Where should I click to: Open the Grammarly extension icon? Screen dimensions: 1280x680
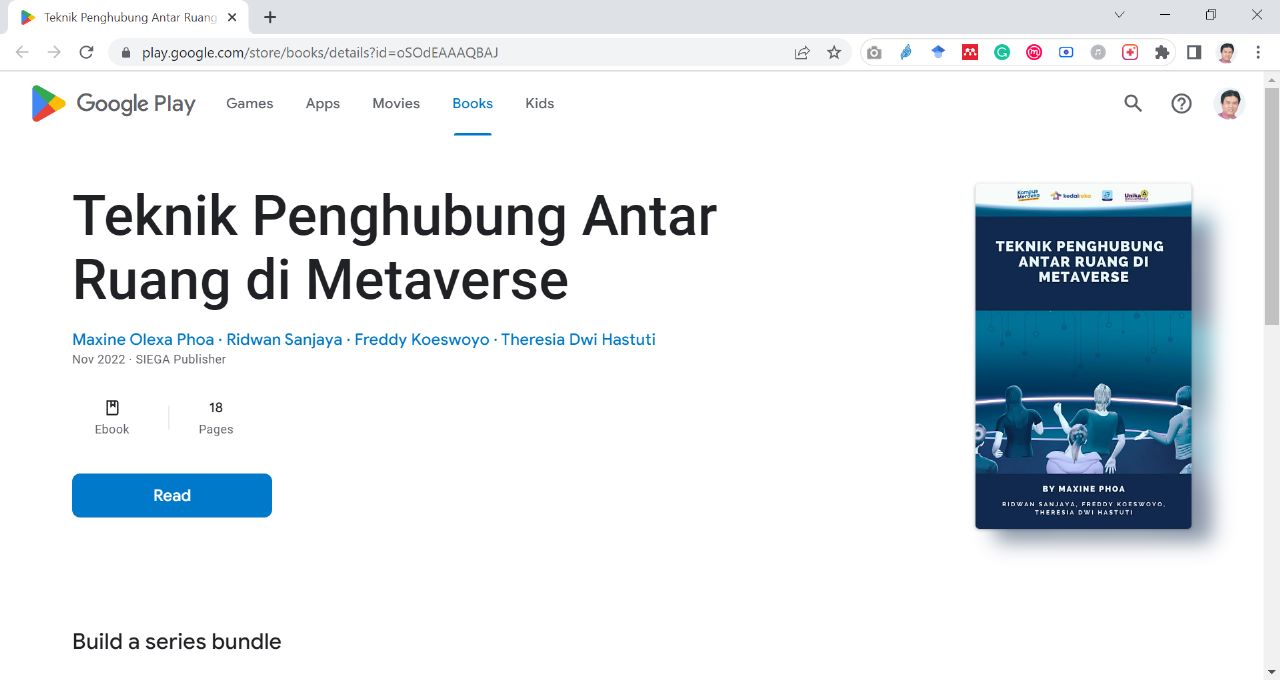[x=1001, y=53]
